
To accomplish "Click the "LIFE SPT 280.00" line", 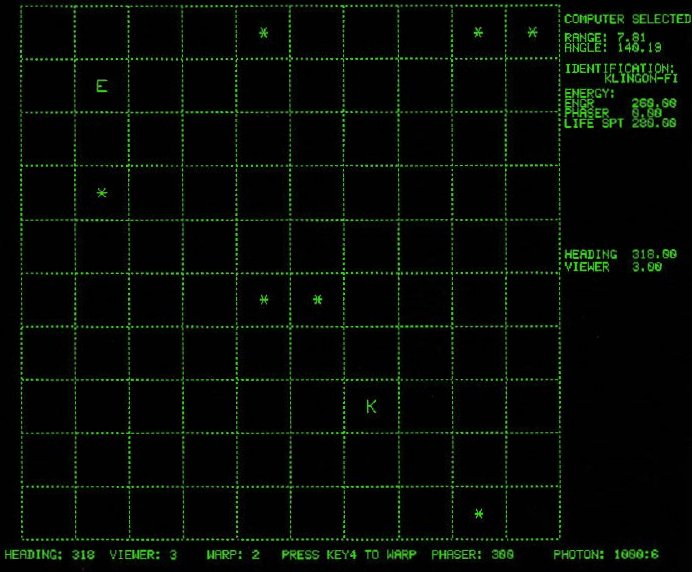I will (x=620, y=123).
